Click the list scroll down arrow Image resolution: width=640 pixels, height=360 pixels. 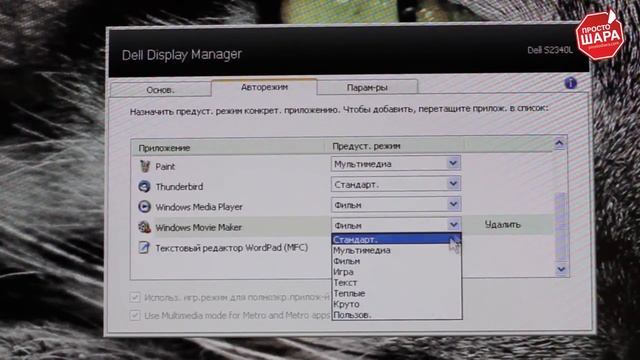[x=561, y=269]
